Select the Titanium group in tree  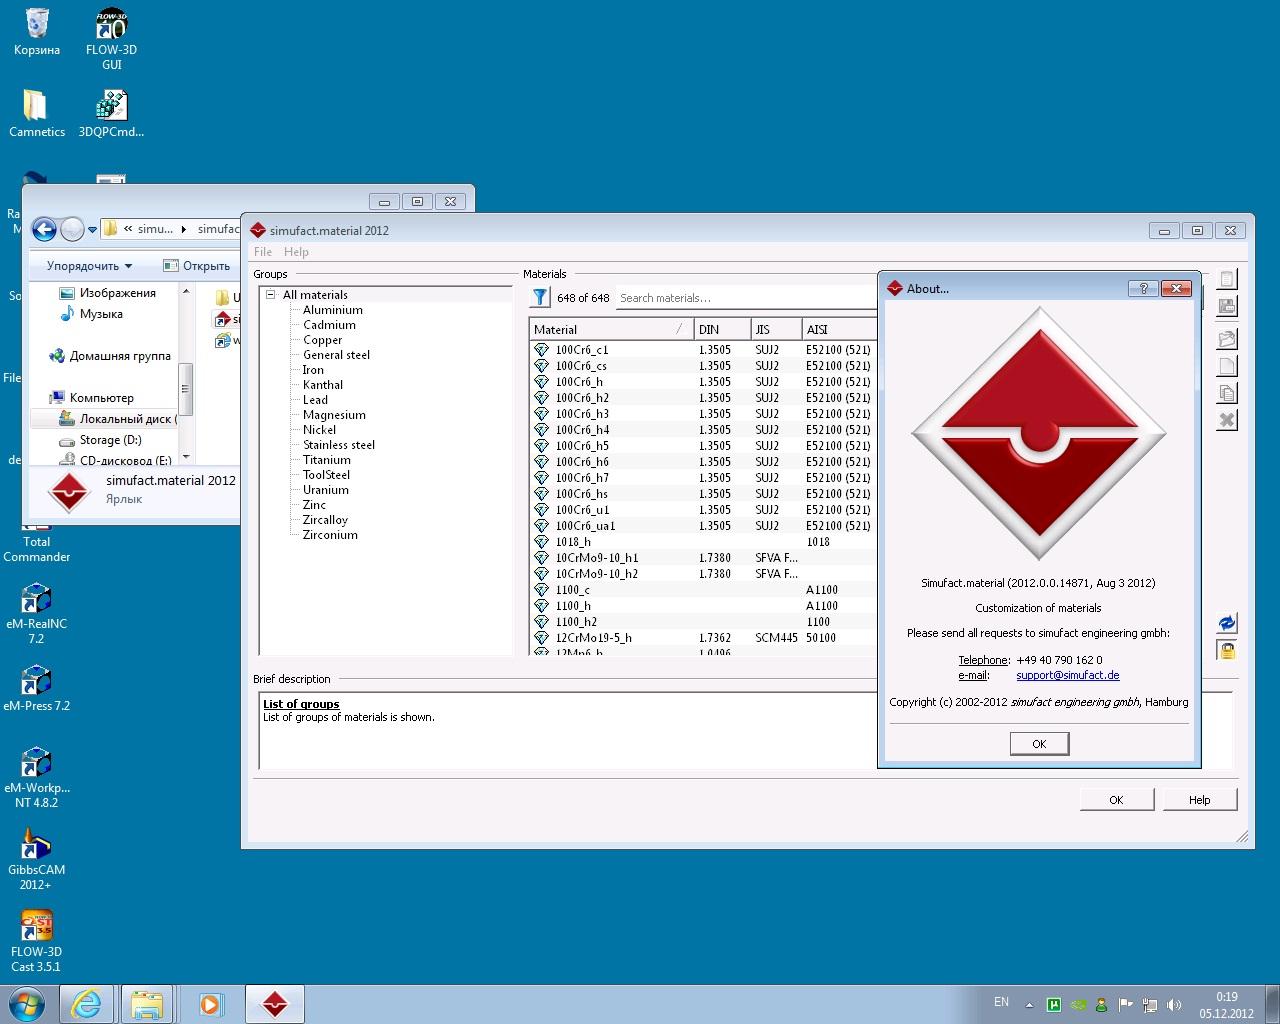[326, 460]
